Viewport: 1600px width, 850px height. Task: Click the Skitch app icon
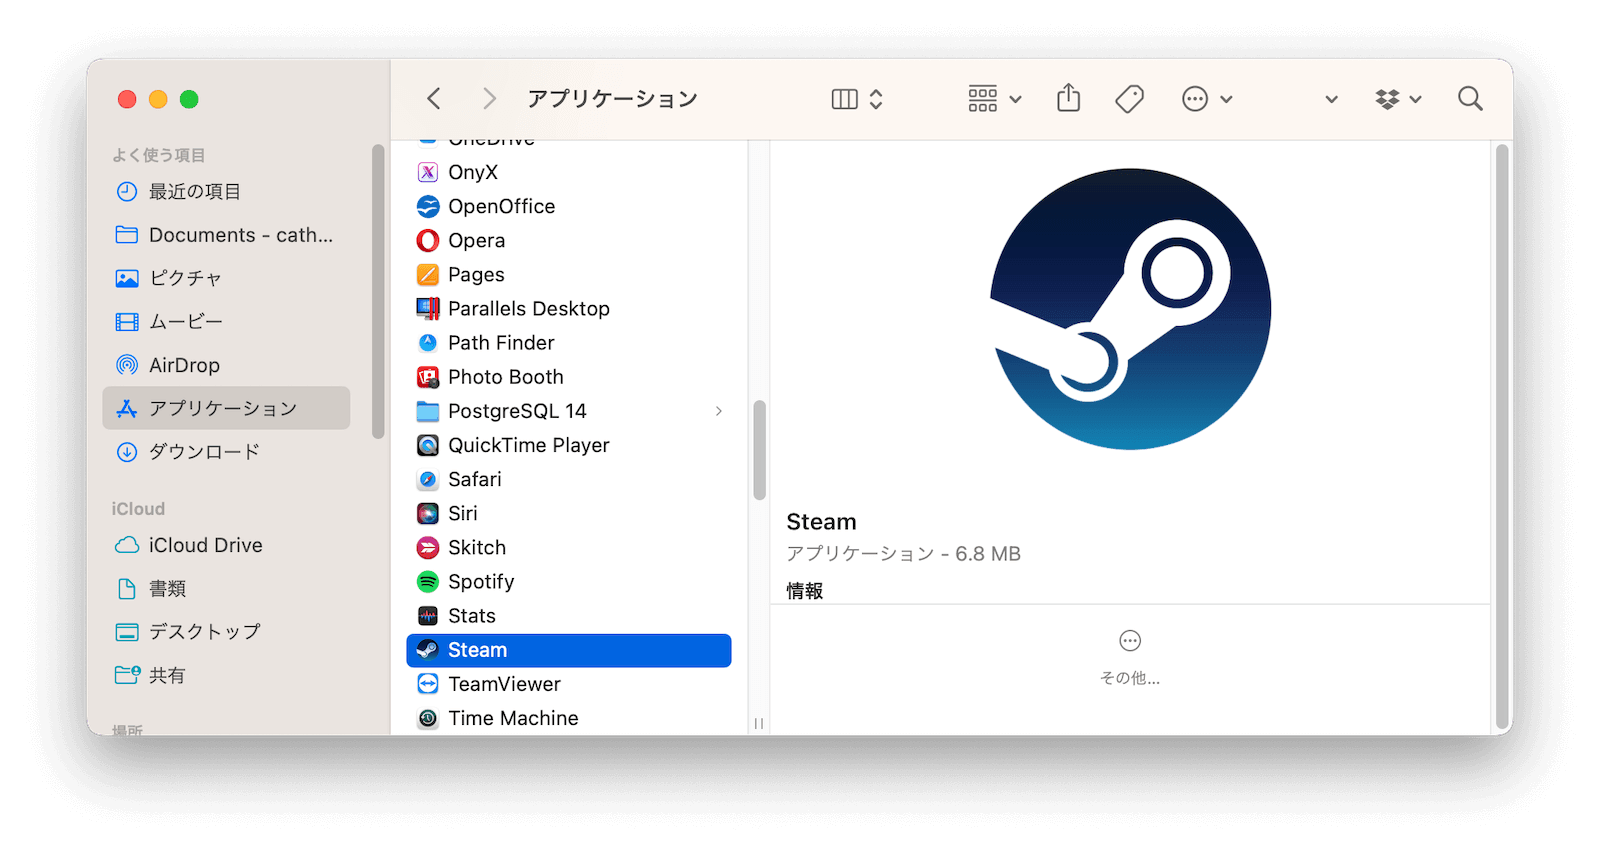[x=428, y=547]
